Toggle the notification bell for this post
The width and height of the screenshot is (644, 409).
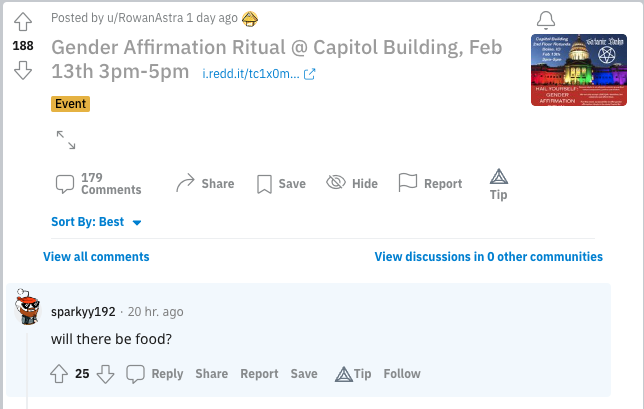546,20
